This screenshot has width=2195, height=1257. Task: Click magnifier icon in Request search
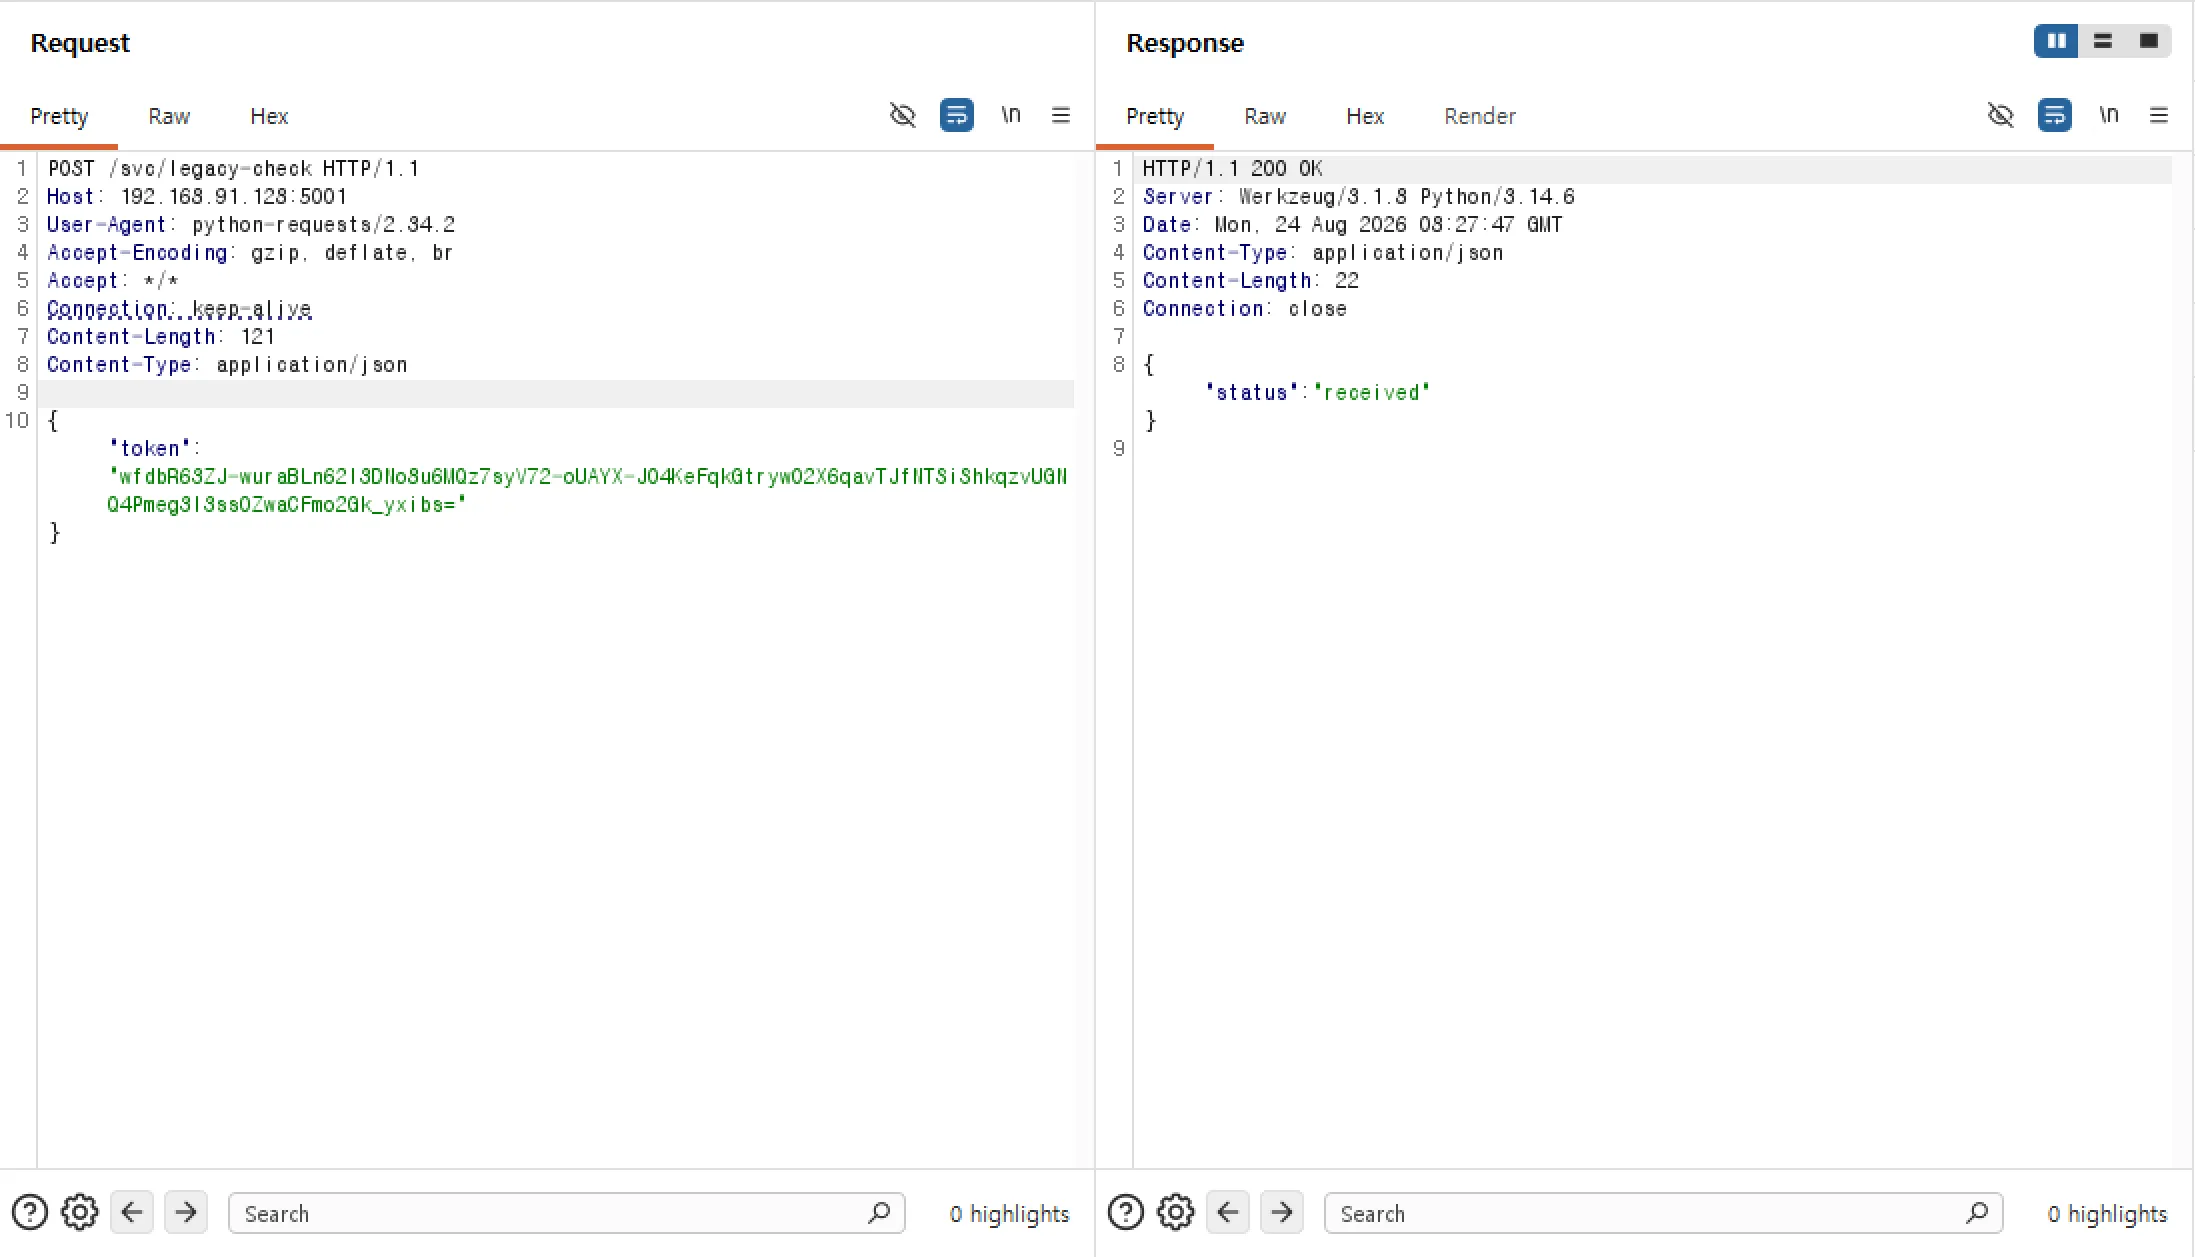click(879, 1213)
